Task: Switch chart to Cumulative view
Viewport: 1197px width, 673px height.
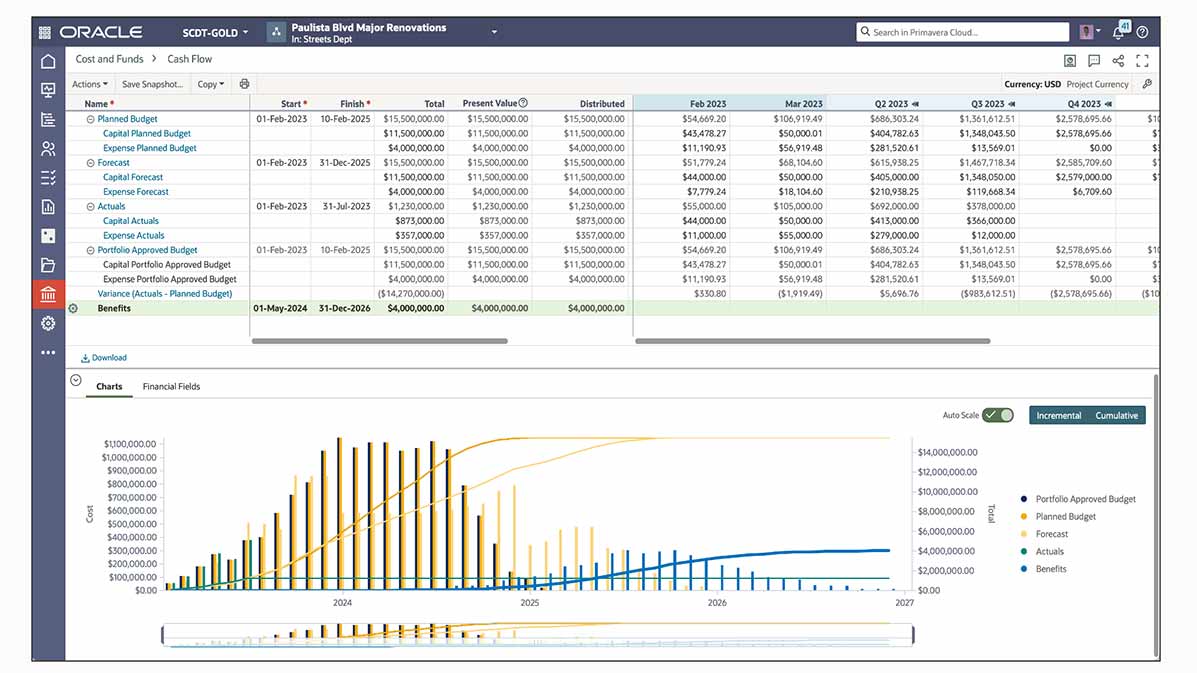Action: [x=1116, y=415]
